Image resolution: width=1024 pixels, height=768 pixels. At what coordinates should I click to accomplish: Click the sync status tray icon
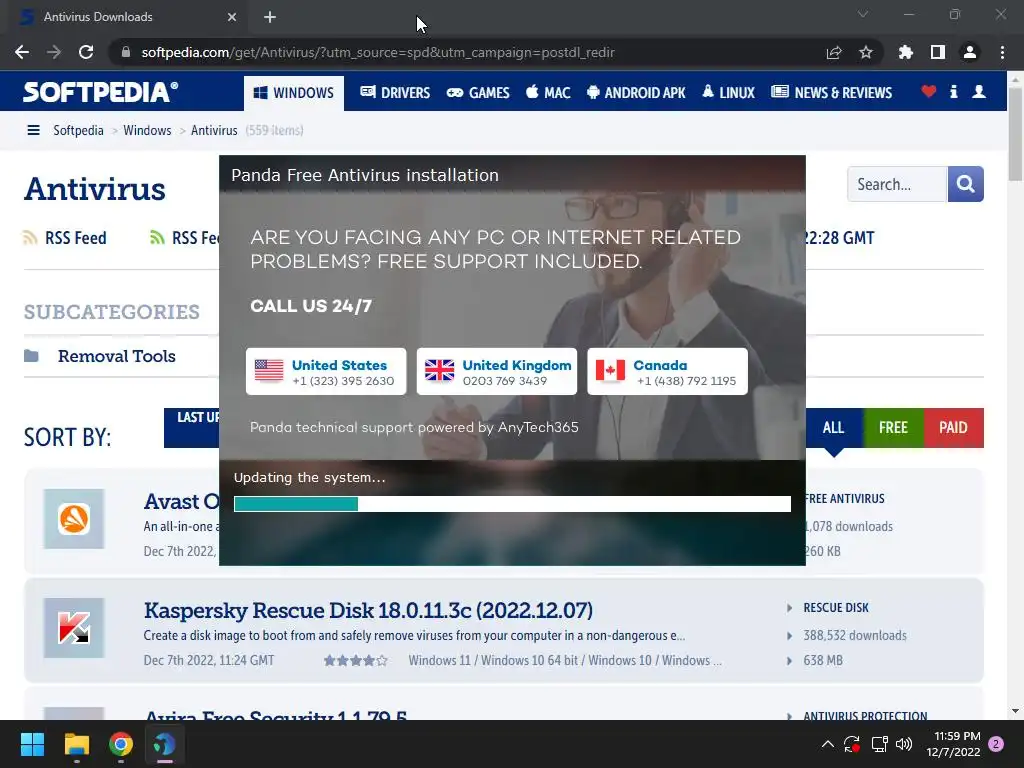852,744
